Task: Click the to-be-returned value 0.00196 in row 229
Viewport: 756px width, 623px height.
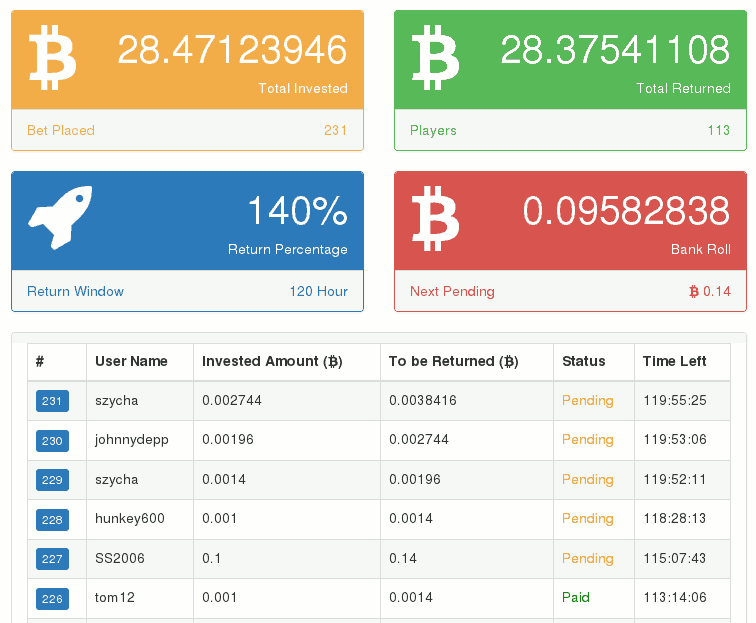Action: (x=415, y=480)
